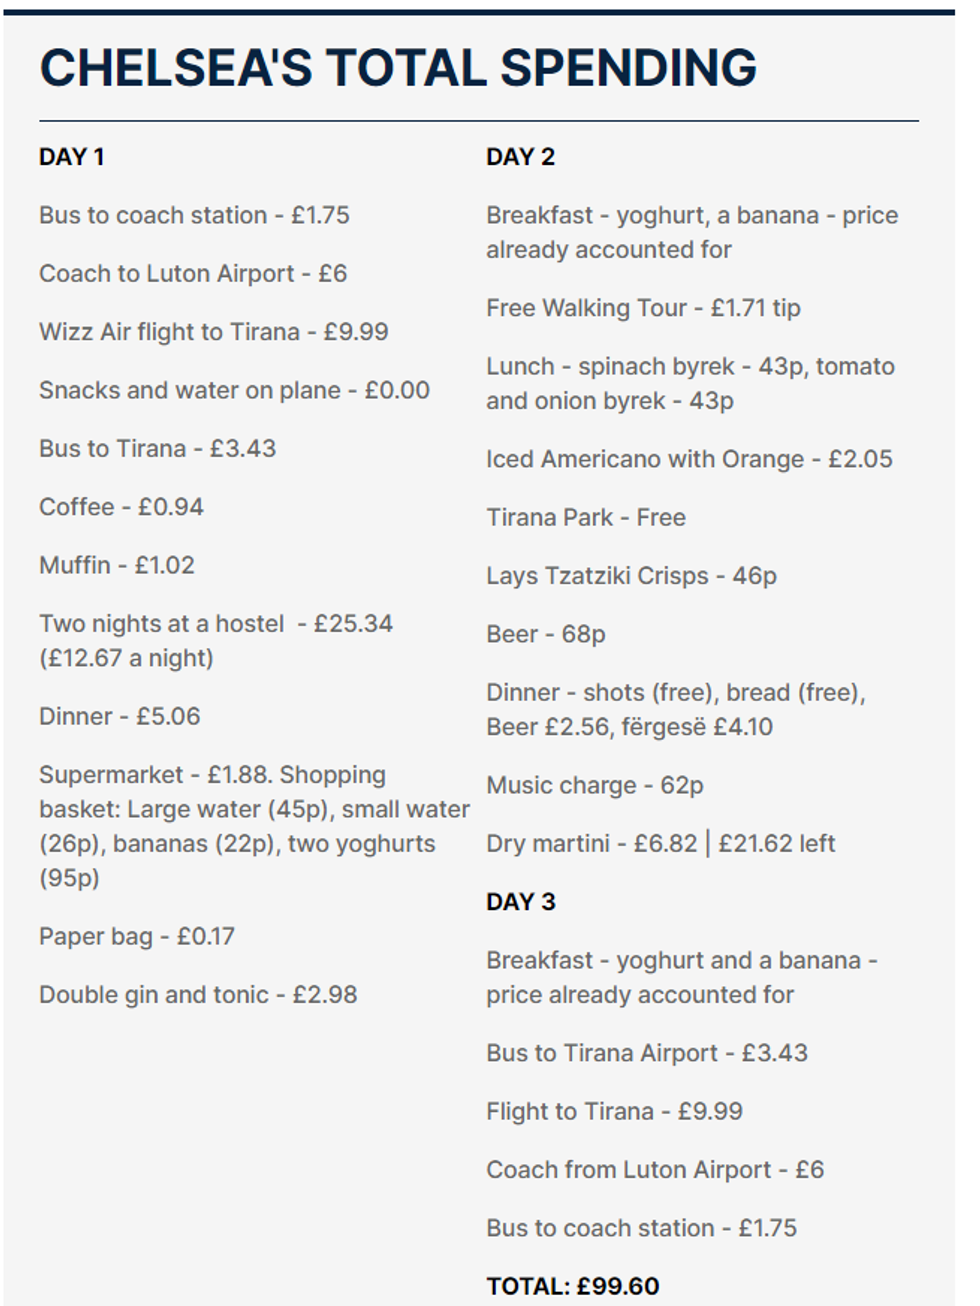Click the Coffee - £0.94 entry
Screen dimensions: 980x1306
coord(121,507)
